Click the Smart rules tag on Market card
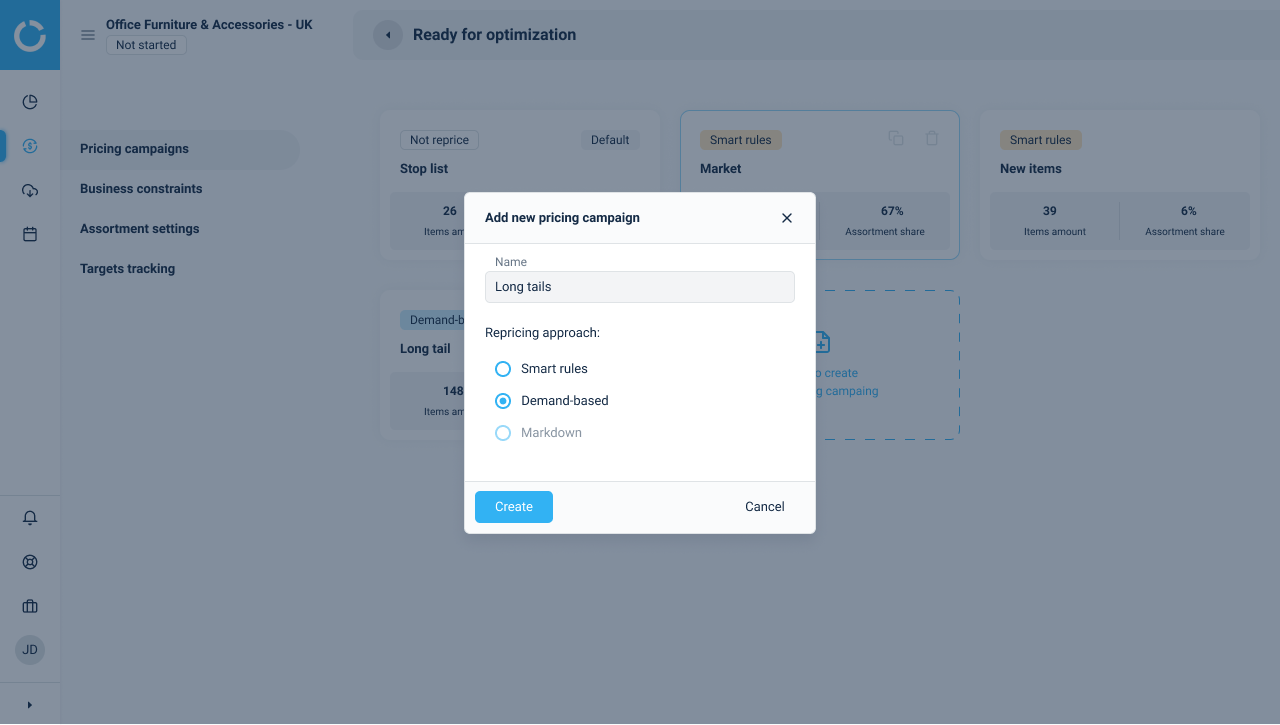This screenshot has width=1280, height=725. point(741,140)
